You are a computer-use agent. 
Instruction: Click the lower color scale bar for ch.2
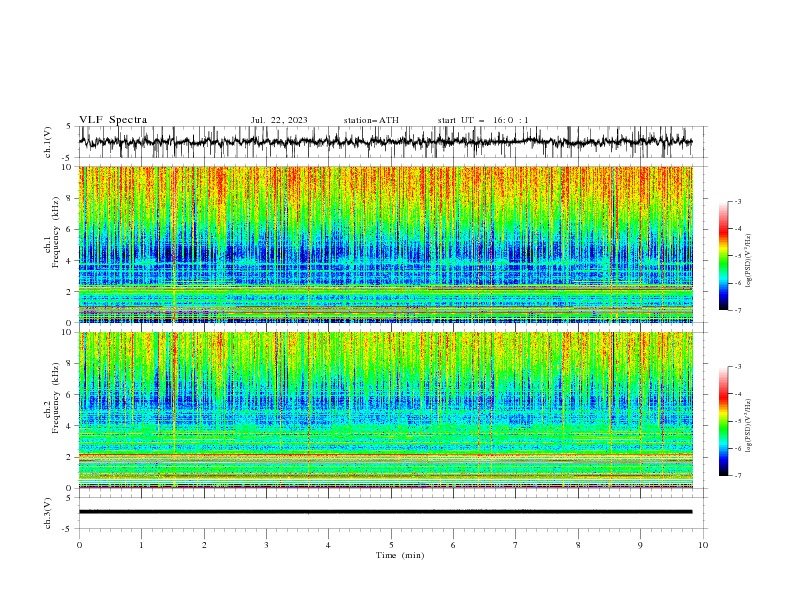[x=723, y=421]
